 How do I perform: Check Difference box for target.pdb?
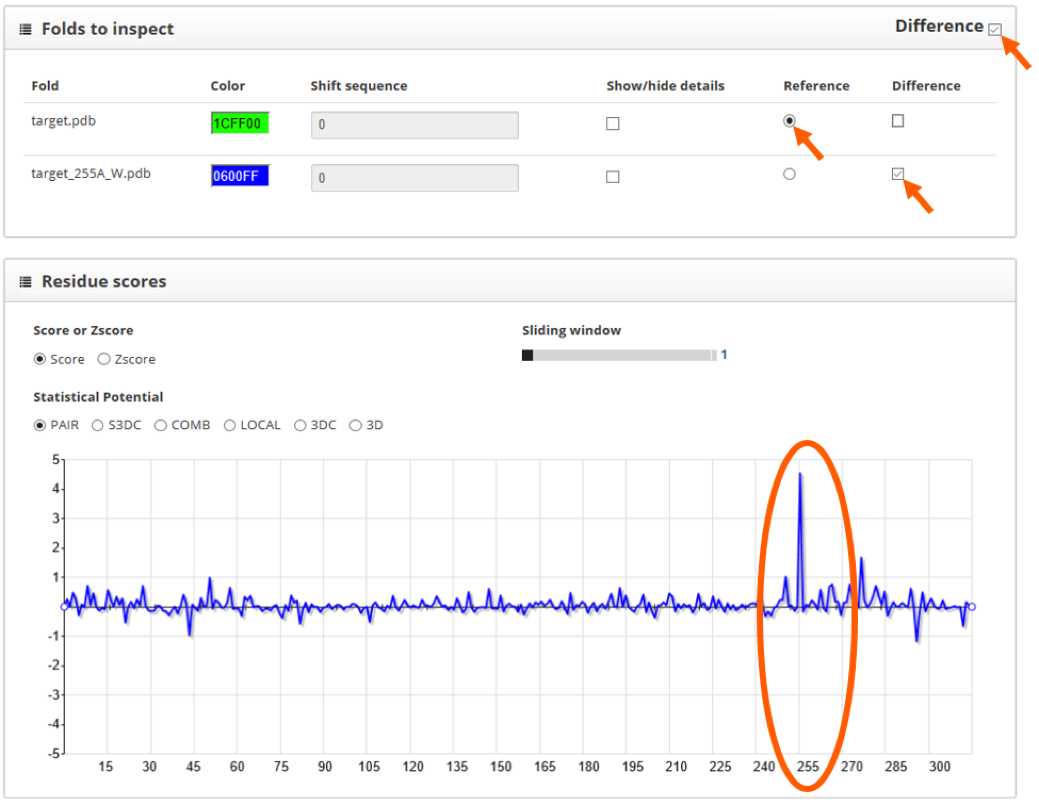(x=898, y=121)
